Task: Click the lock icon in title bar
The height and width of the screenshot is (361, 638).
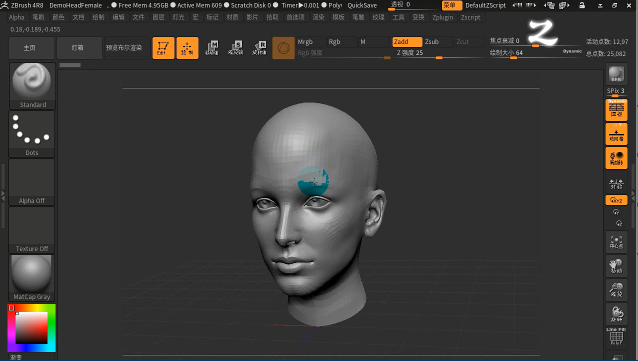Action: tap(582, 5)
